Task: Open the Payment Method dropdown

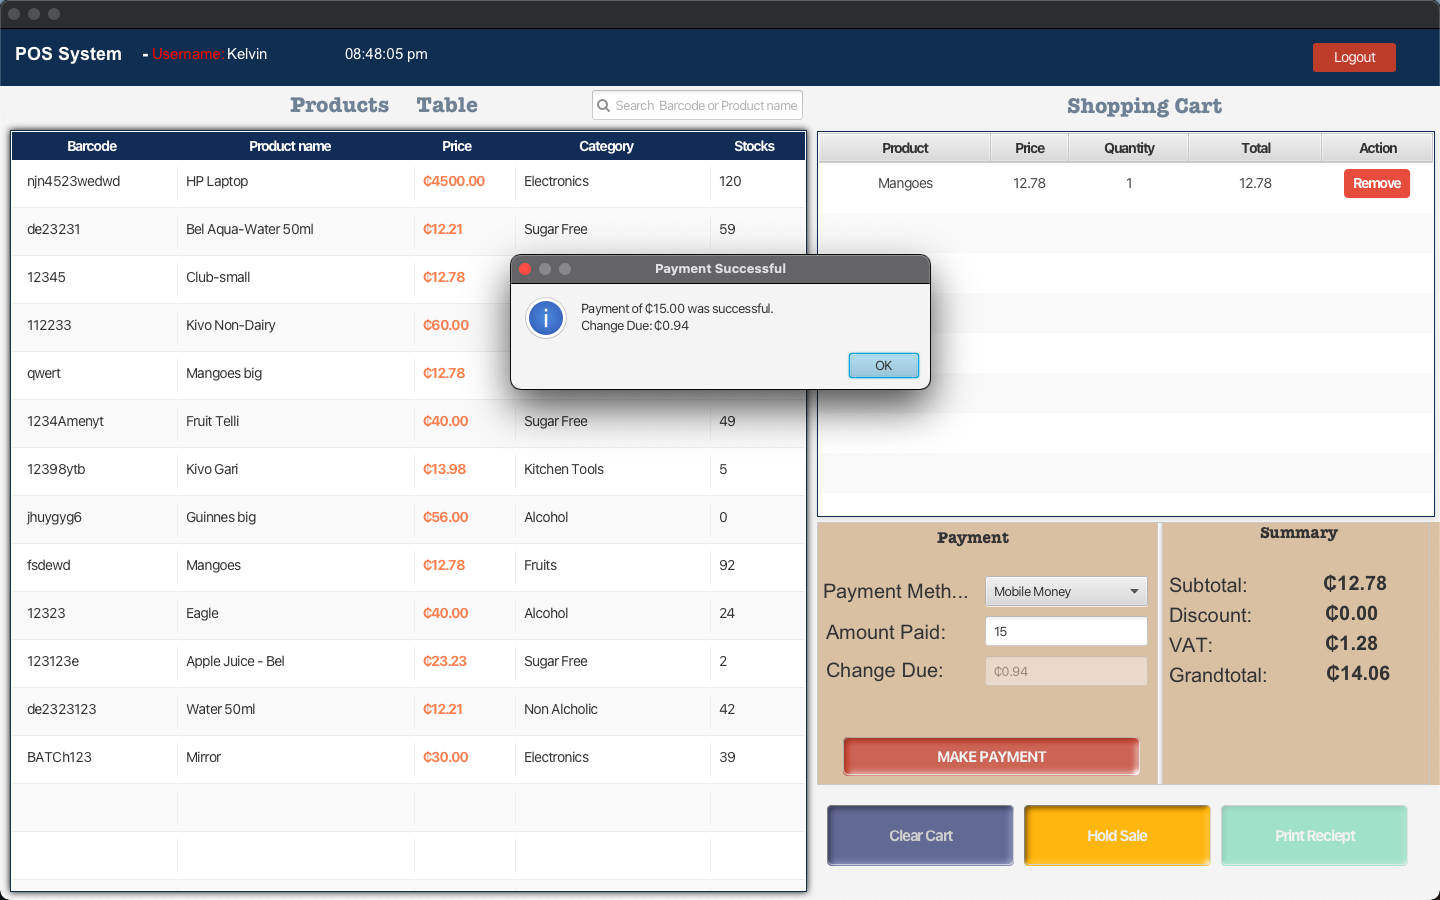Action: (x=1066, y=591)
